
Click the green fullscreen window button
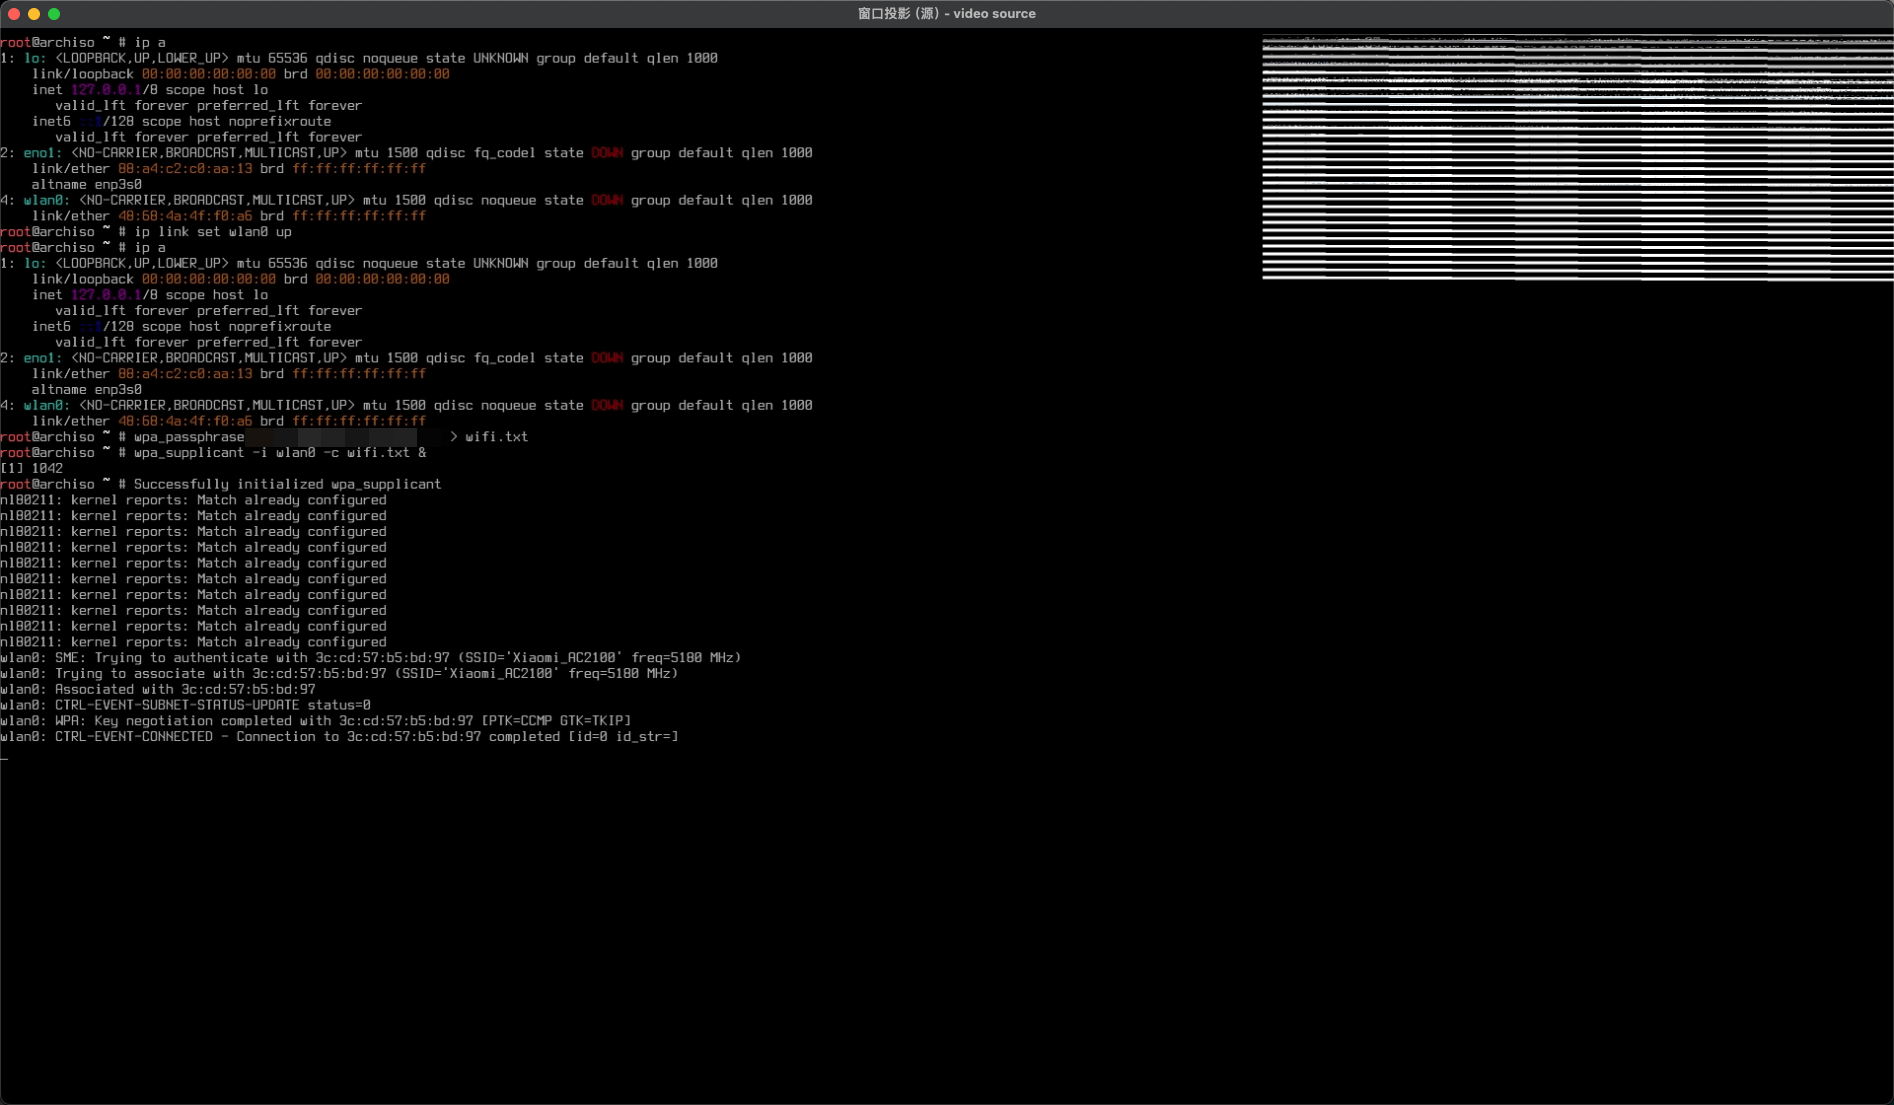54,14
